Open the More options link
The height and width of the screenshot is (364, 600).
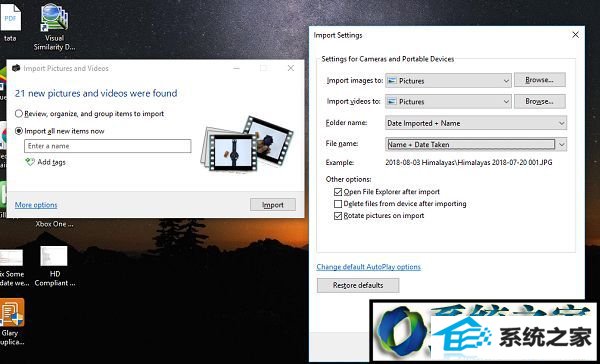point(36,205)
